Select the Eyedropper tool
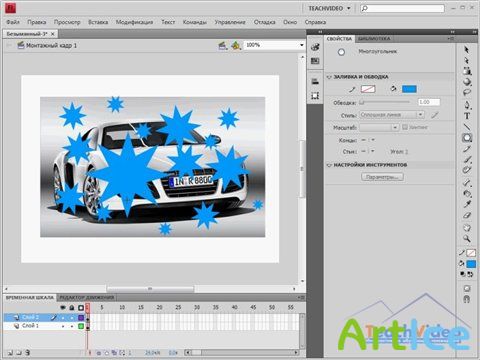Image resolution: width=480 pixels, height=360 pixels. [467, 204]
